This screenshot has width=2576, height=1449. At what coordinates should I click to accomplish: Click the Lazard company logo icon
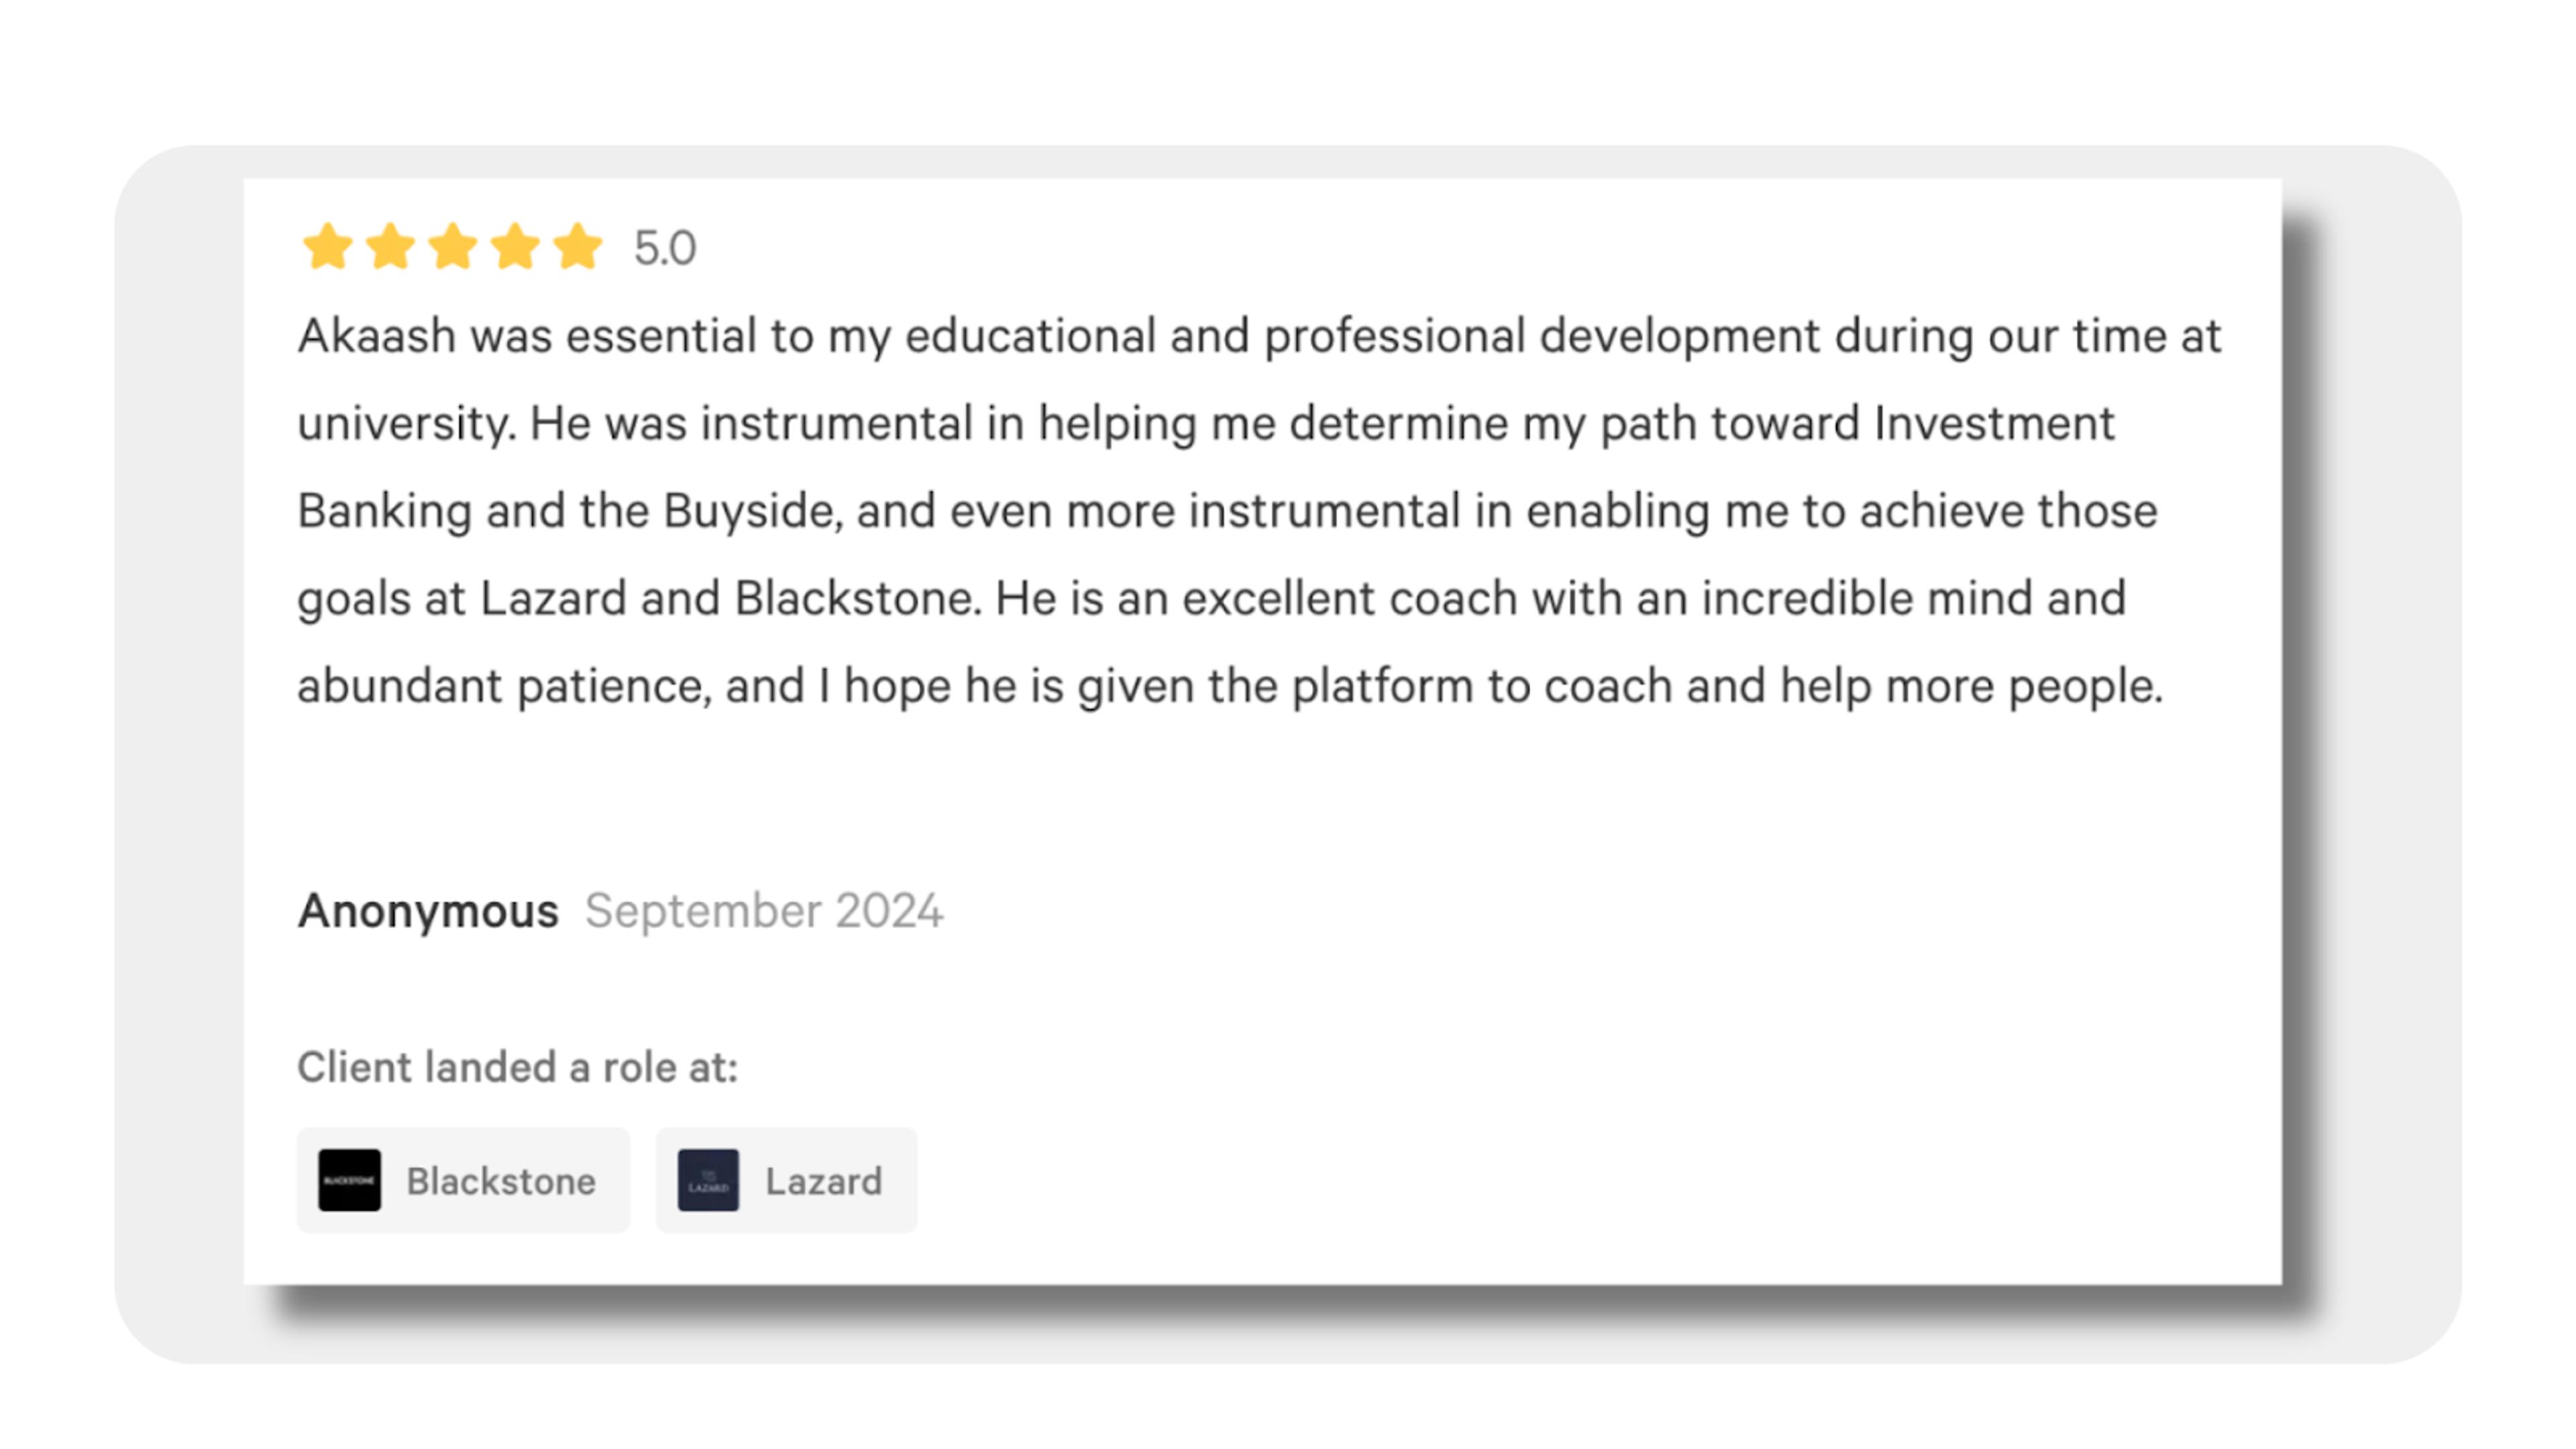(x=708, y=1180)
